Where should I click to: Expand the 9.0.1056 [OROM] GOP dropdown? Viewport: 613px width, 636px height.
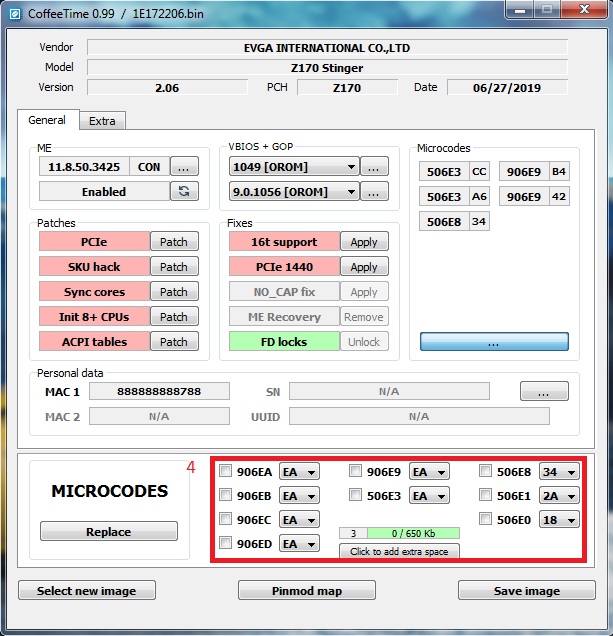point(294,191)
